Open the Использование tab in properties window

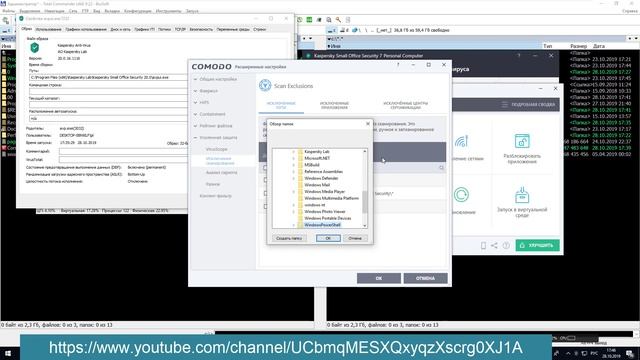48,29
